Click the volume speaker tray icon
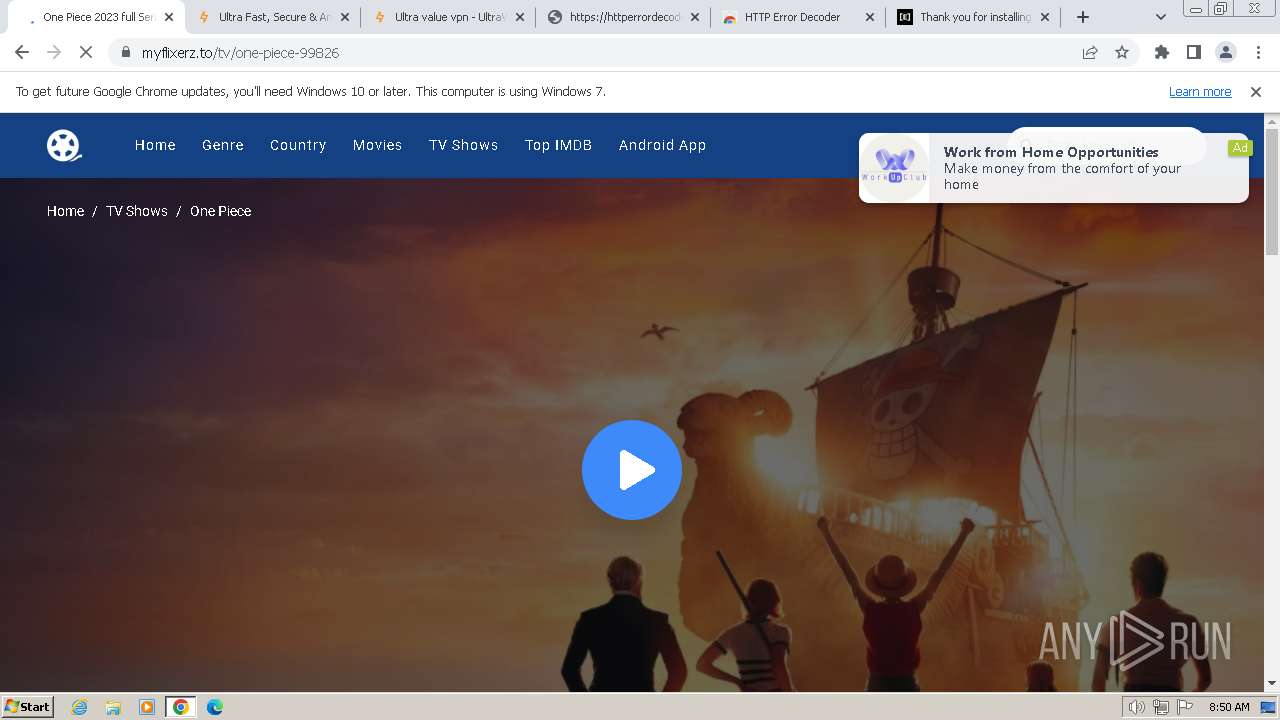The height and width of the screenshot is (720, 1280). (x=1137, y=707)
